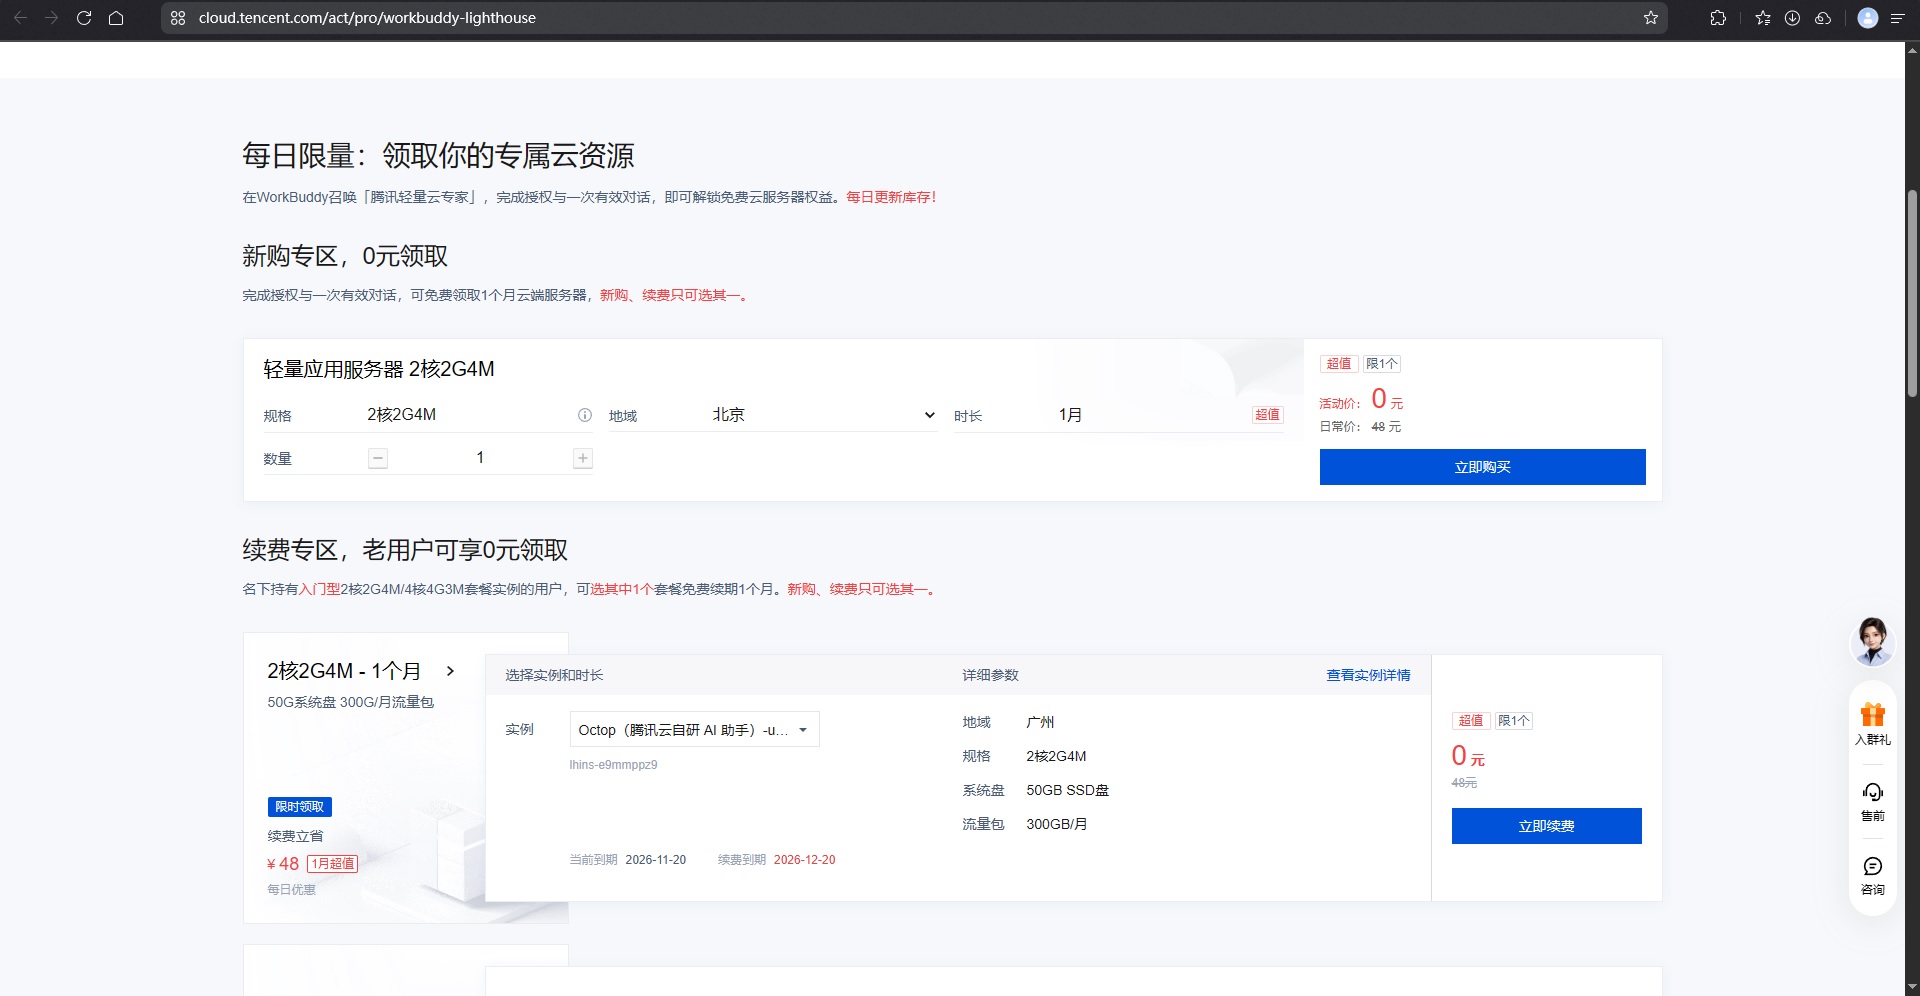
Task: Decrease quantity with the minus button
Action: point(378,458)
